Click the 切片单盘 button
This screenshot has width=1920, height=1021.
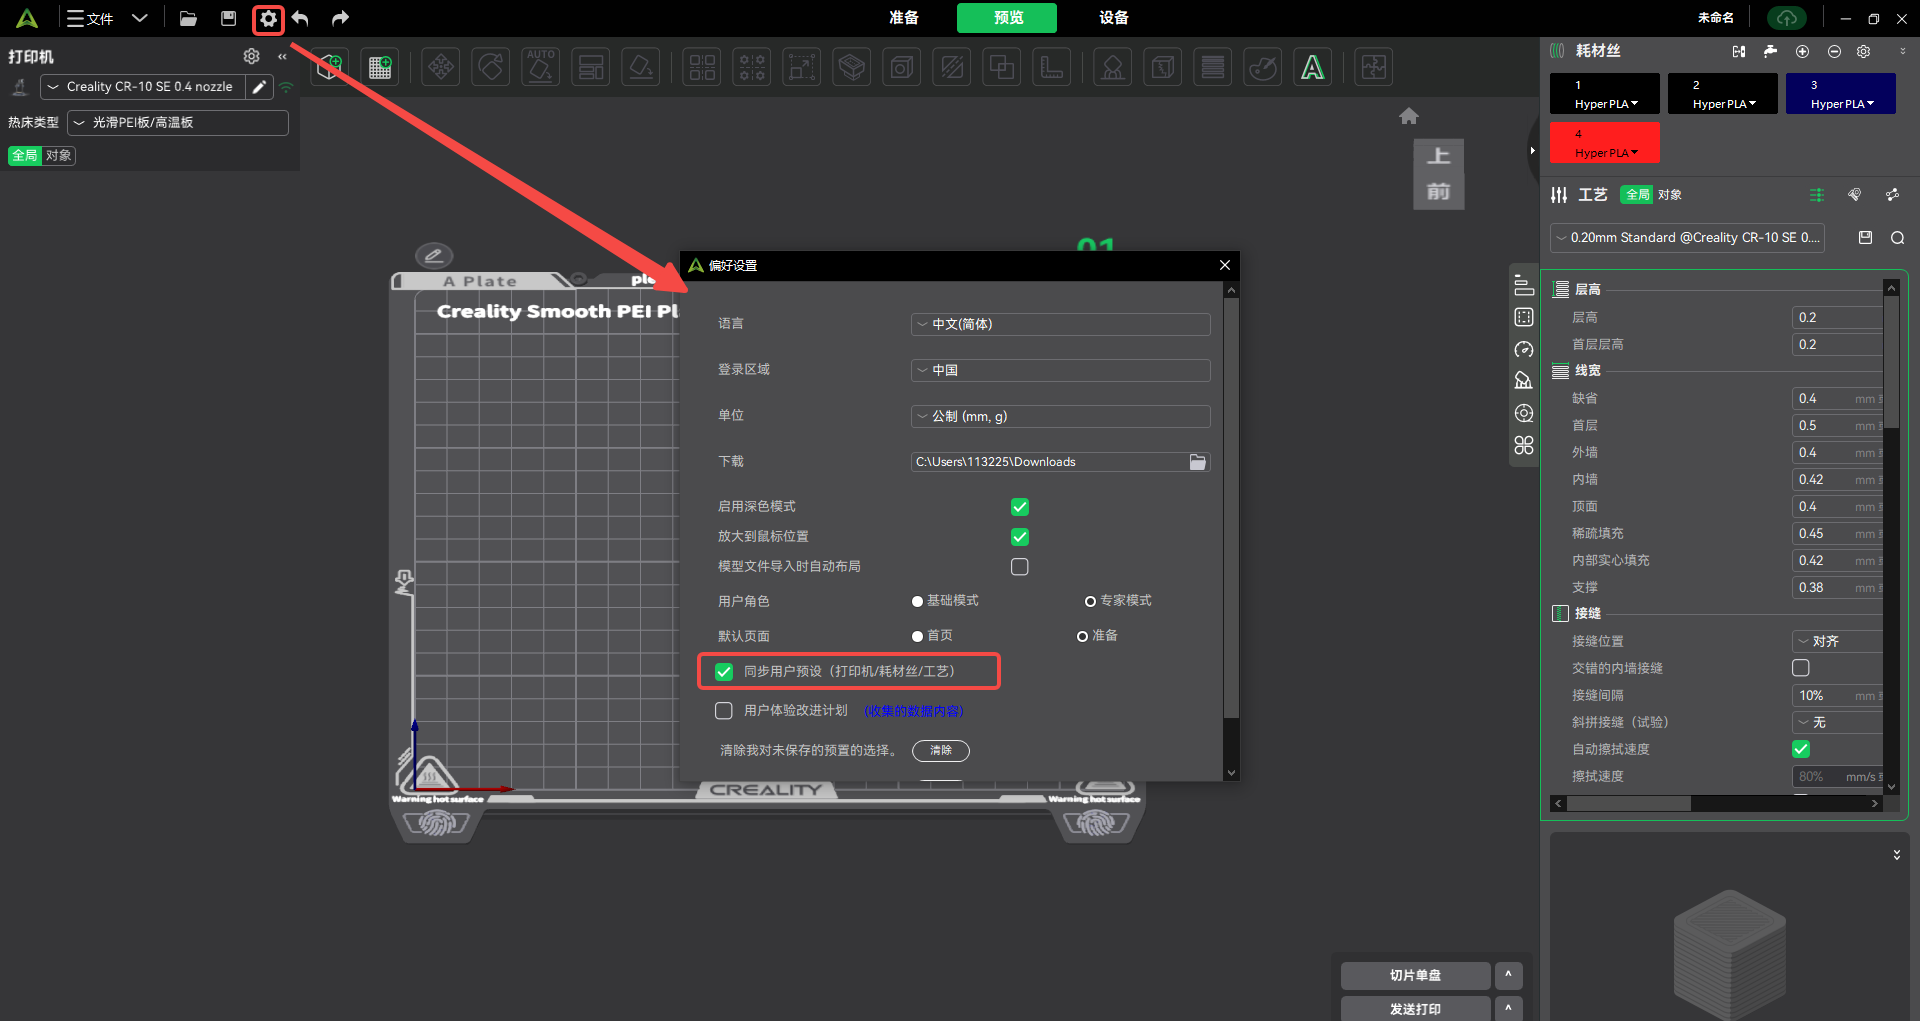pos(1415,976)
